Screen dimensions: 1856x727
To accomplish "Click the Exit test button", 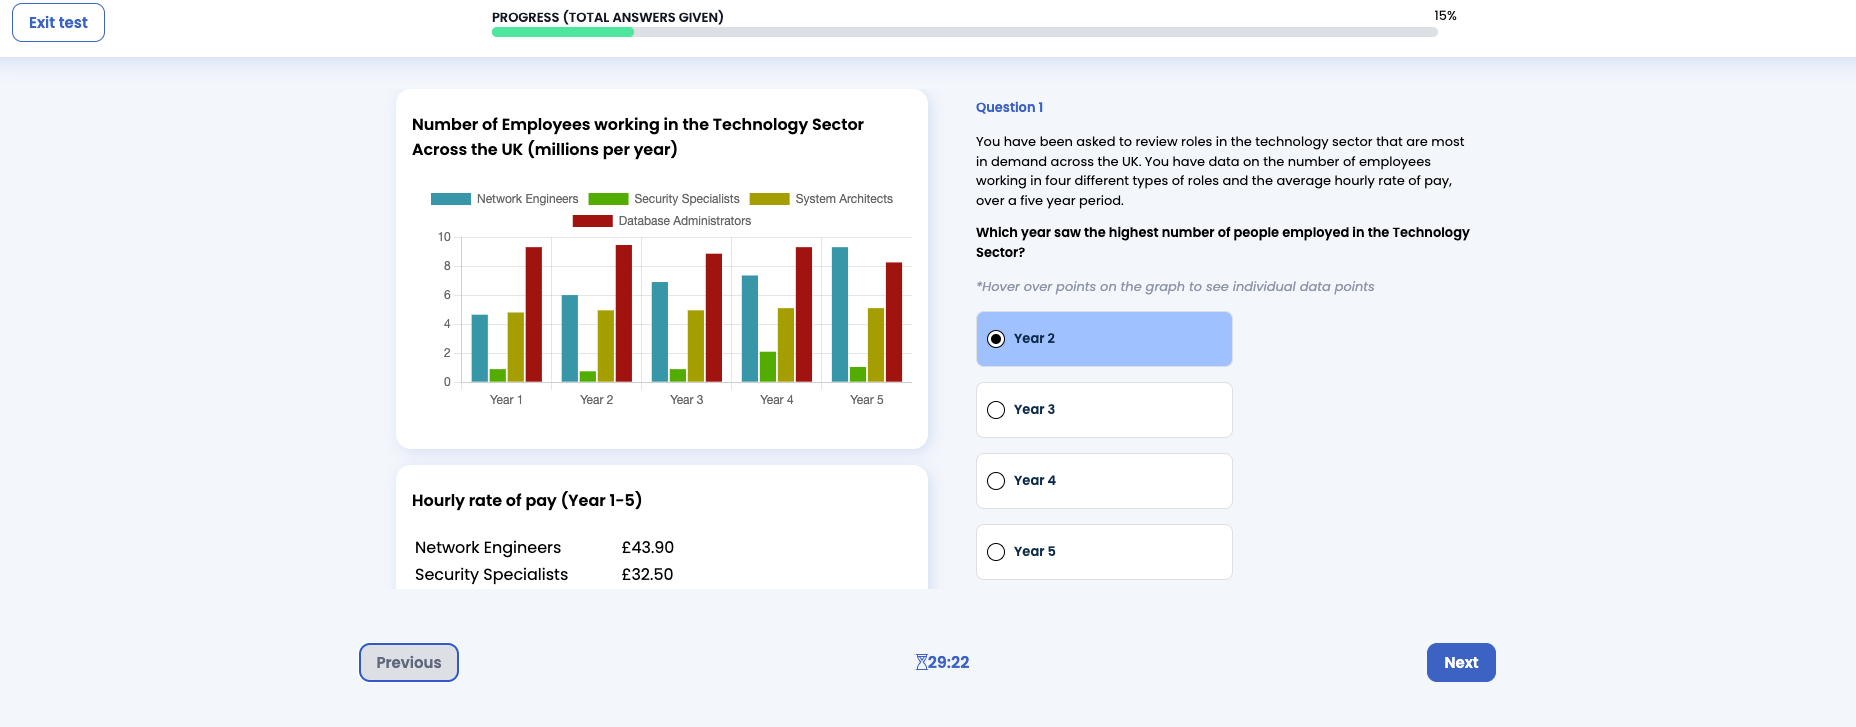I will [x=58, y=23].
